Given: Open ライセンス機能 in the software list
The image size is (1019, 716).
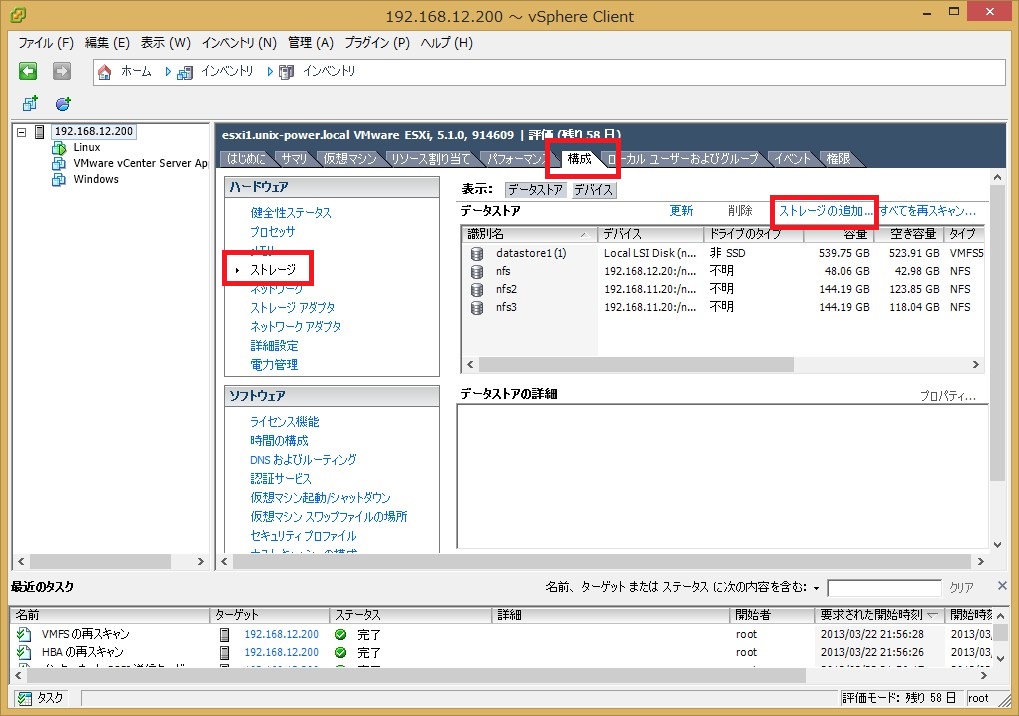Looking at the screenshot, I should coord(285,422).
